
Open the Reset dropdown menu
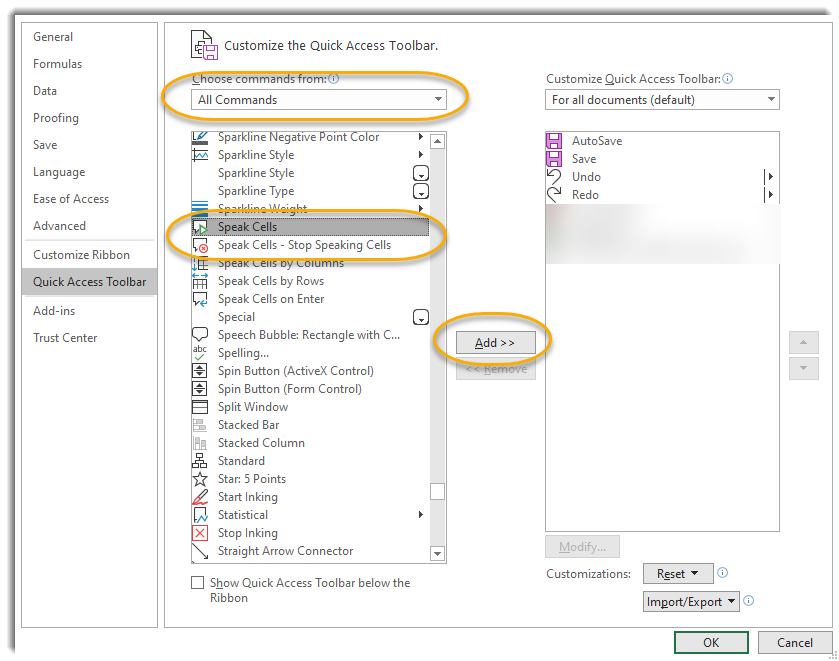(678, 573)
